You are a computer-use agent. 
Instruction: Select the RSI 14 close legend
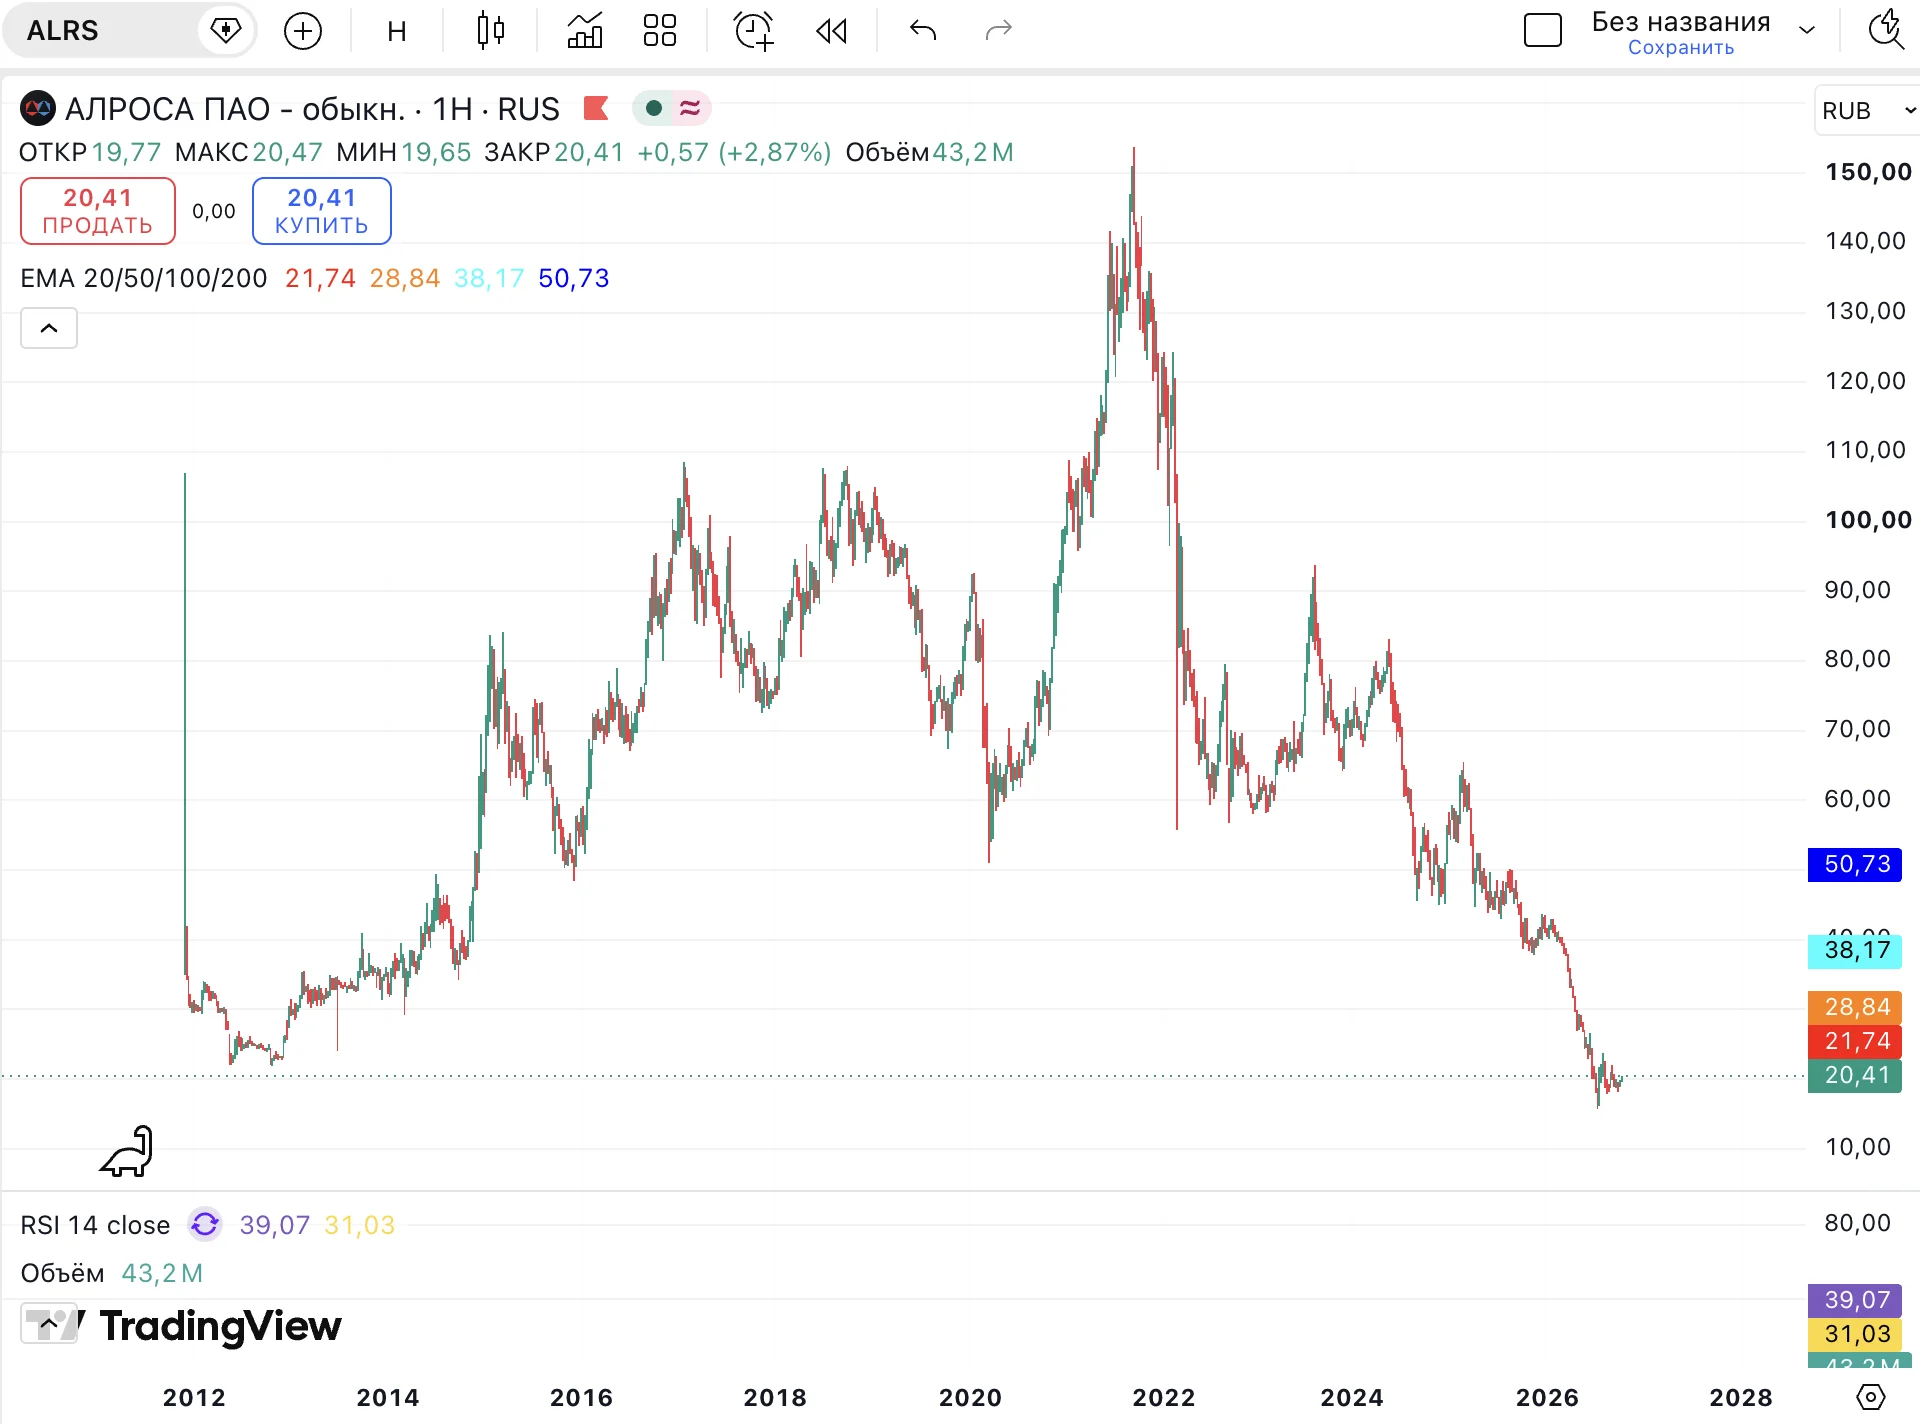(x=95, y=1225)
